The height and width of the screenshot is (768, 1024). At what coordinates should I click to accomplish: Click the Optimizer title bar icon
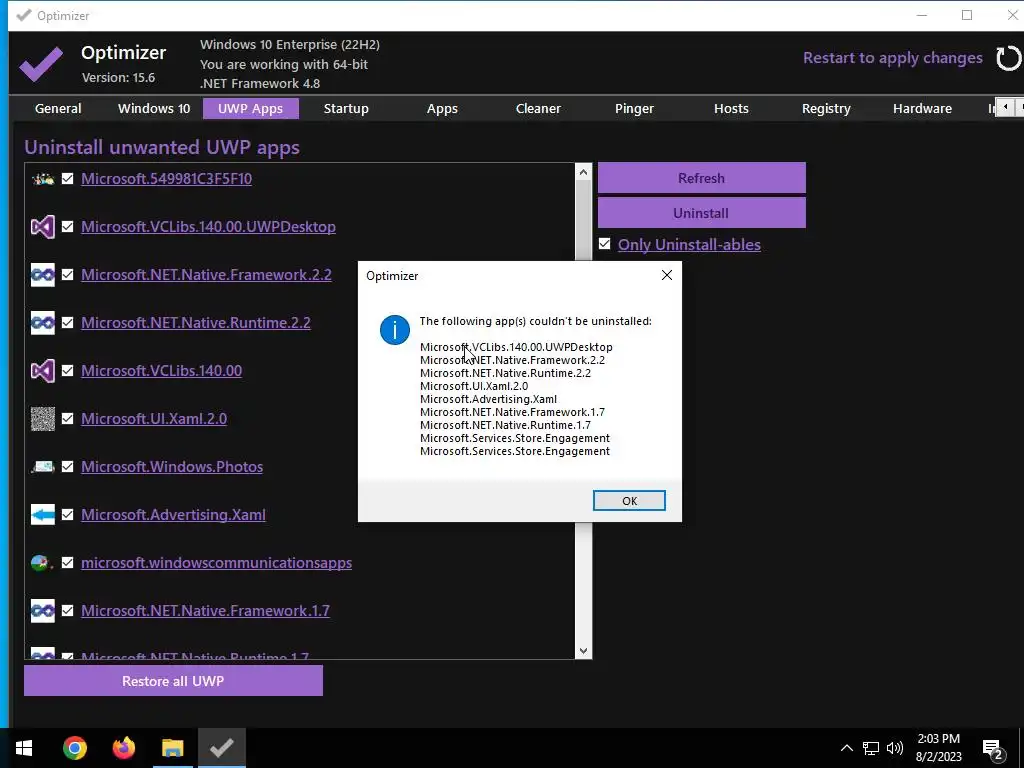point(24,16)
